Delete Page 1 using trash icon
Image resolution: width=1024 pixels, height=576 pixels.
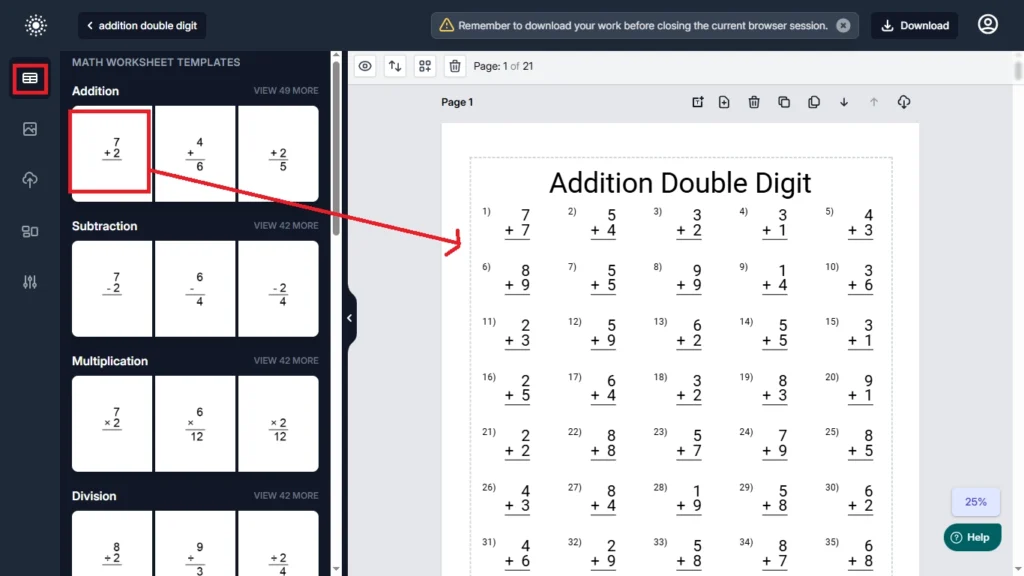(754, 102)
